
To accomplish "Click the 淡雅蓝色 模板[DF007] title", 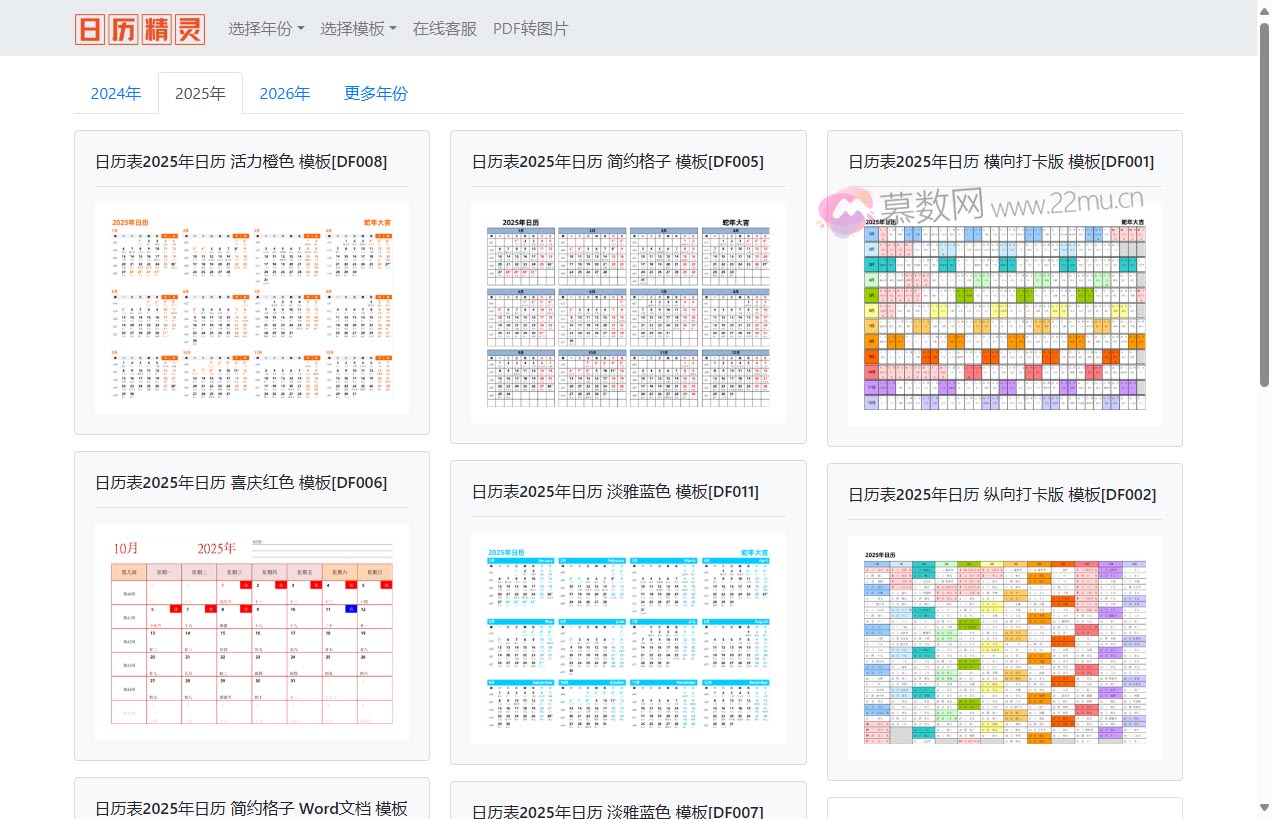I will point(617,811).
